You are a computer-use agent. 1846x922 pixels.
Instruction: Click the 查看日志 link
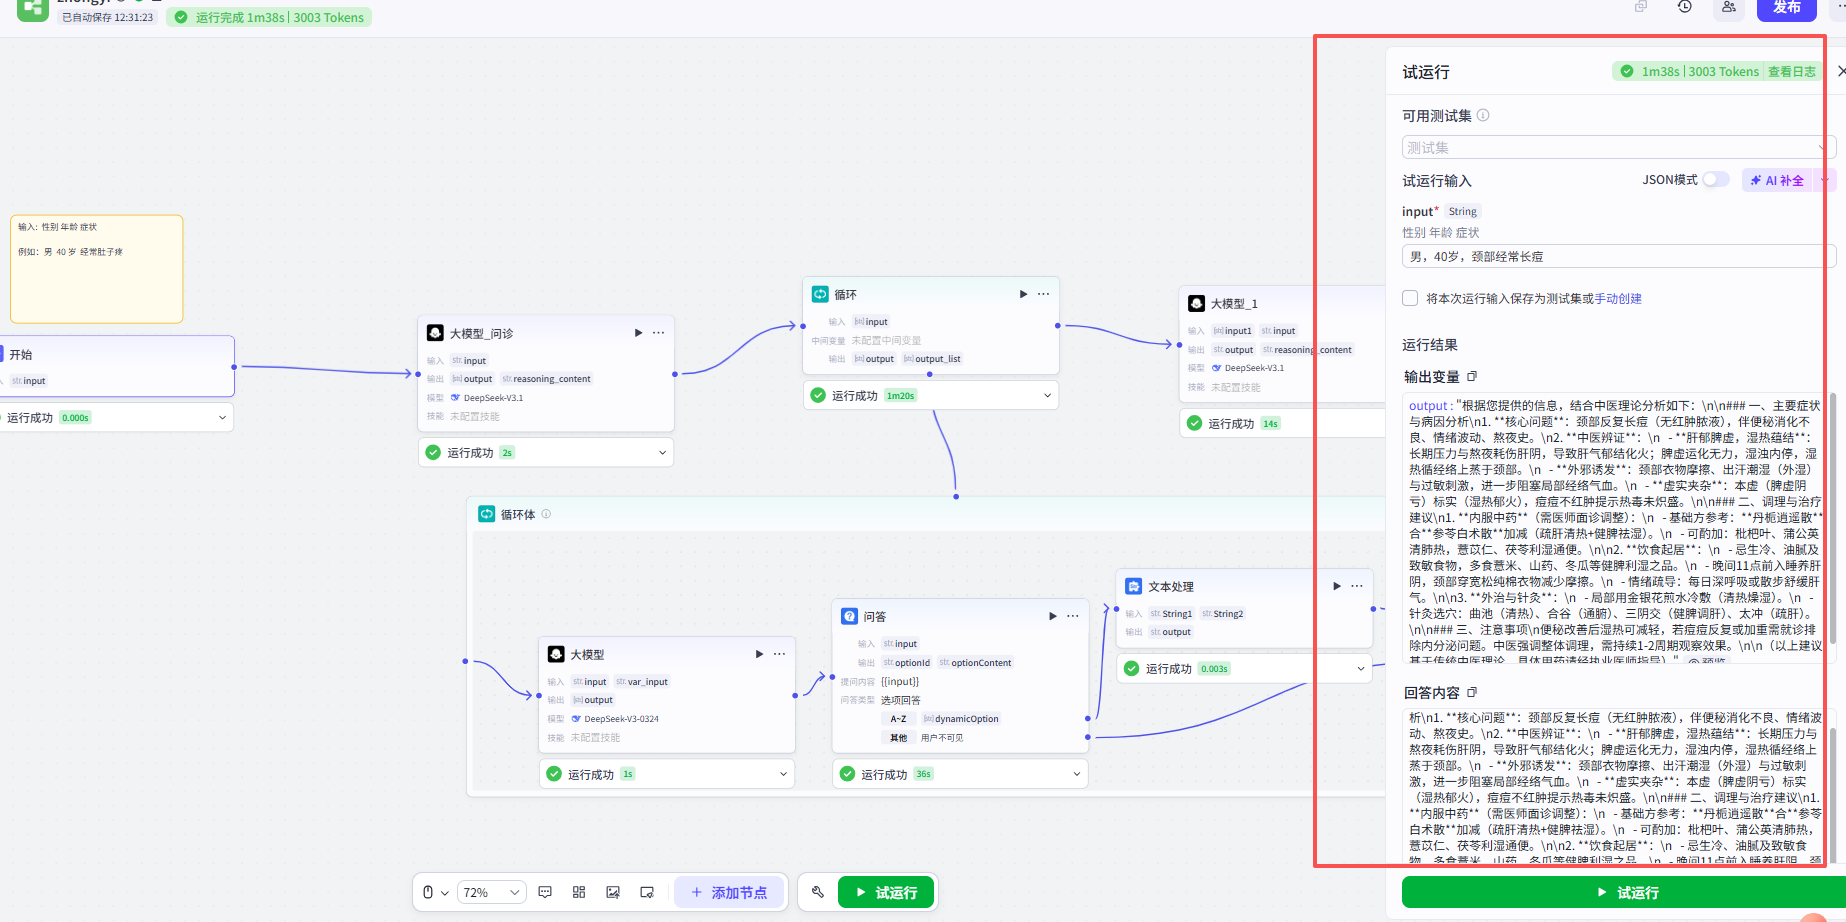(x=1791, y=71)
